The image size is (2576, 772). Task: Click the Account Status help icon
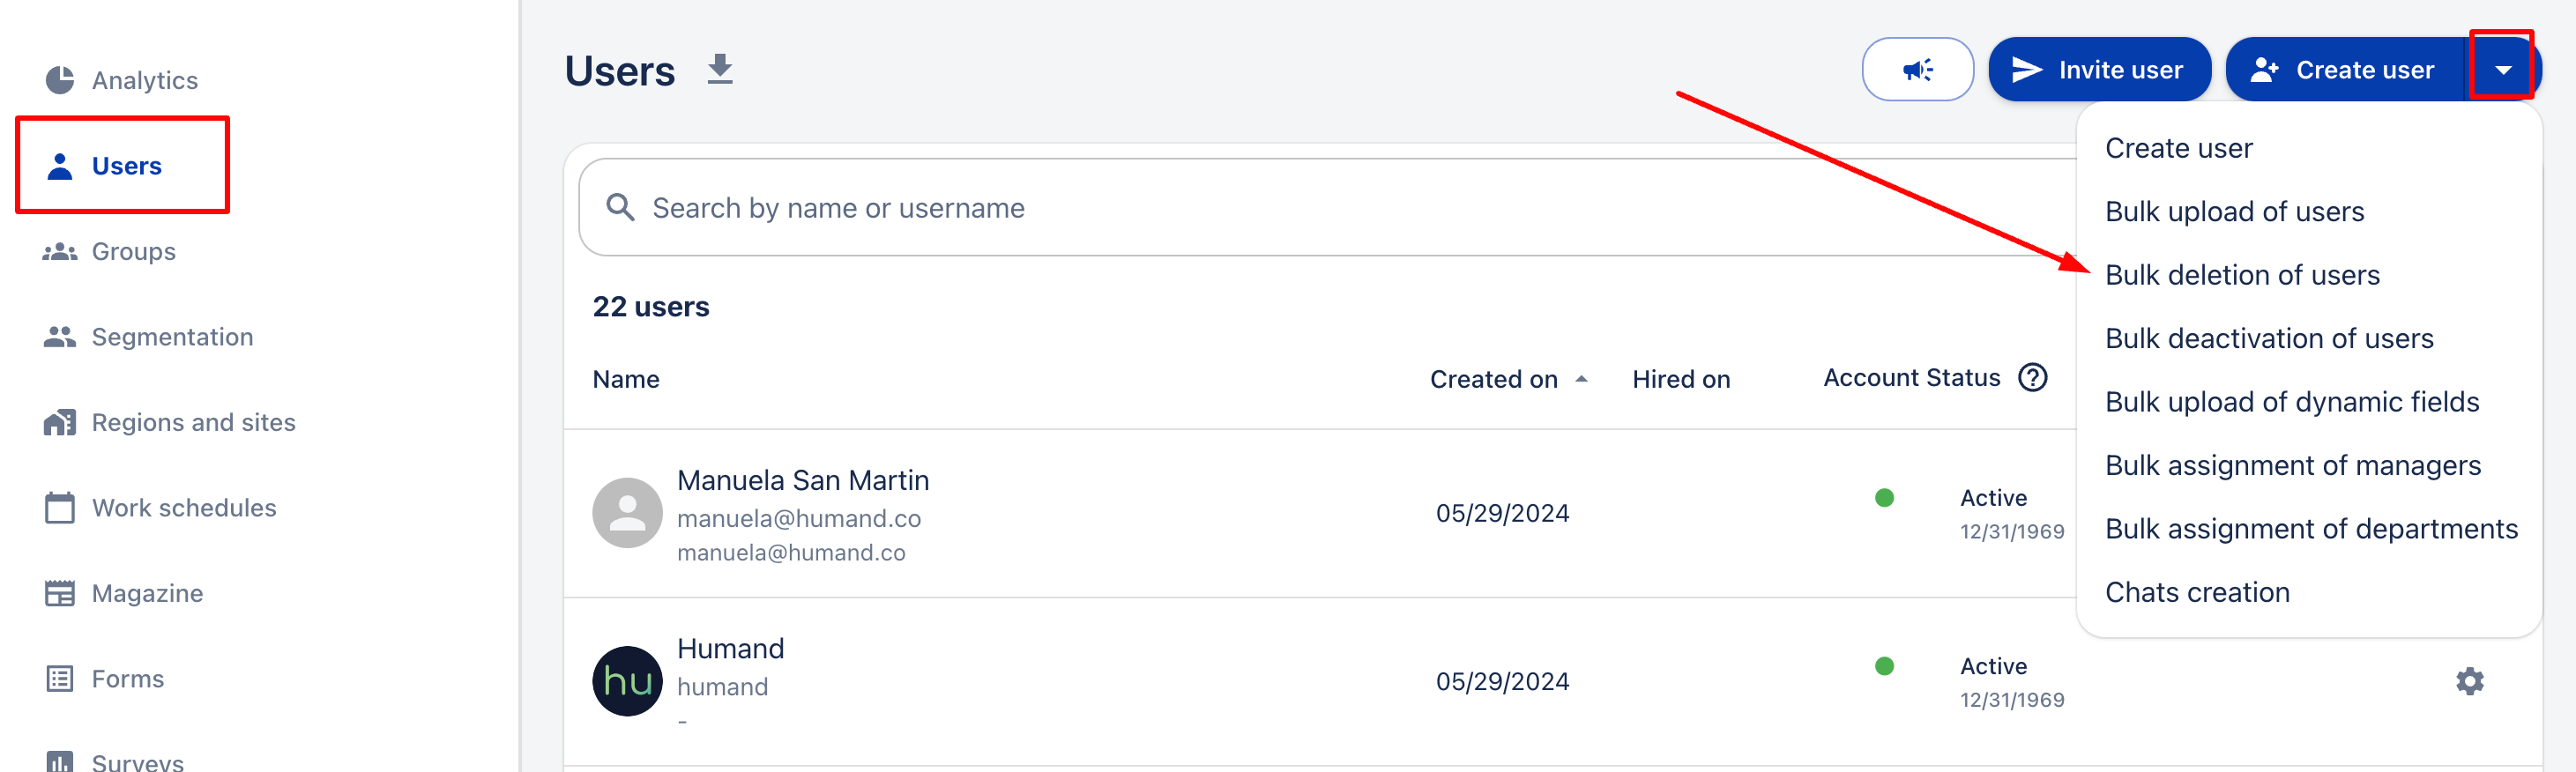(2032, 378)
